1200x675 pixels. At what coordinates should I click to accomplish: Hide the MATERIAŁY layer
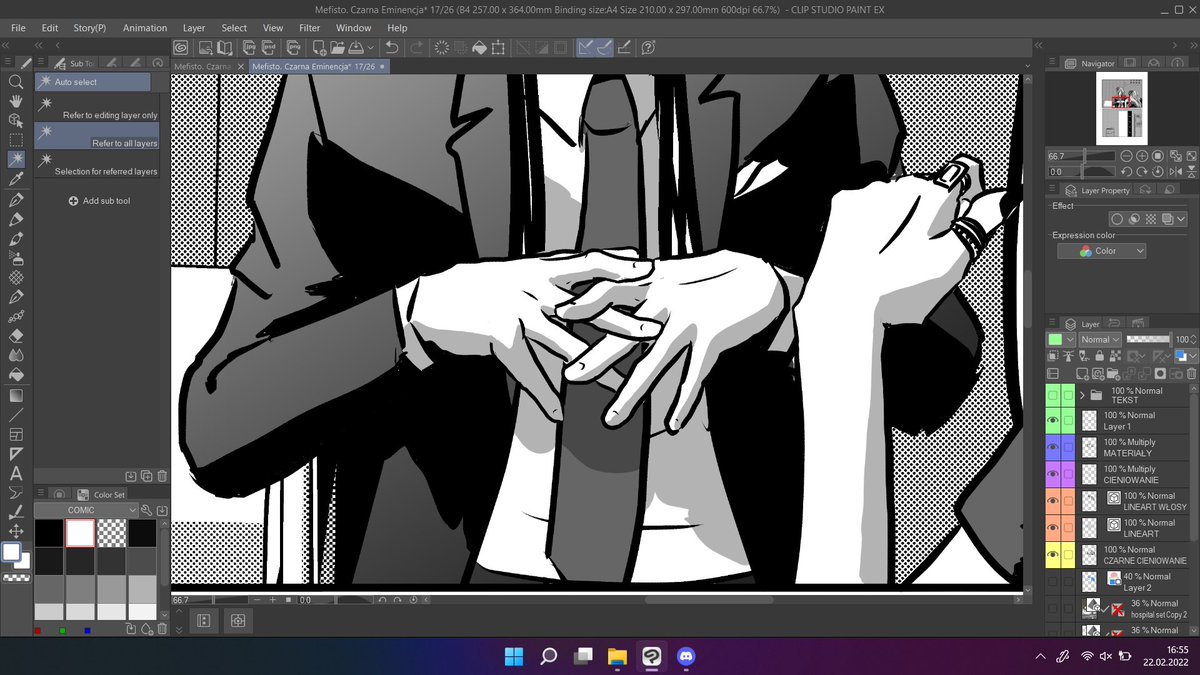pyautogui.click(x=1052, y=447)
